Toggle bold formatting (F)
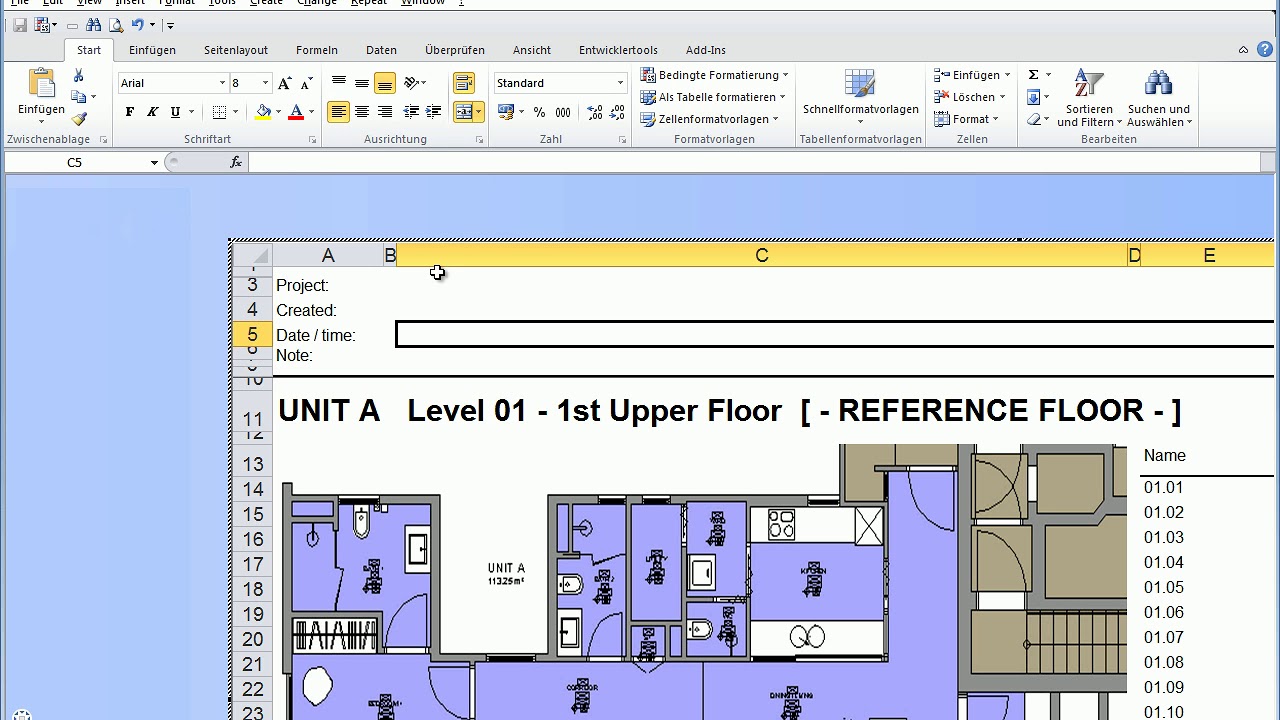The image size is (1280, 720). 129,112
